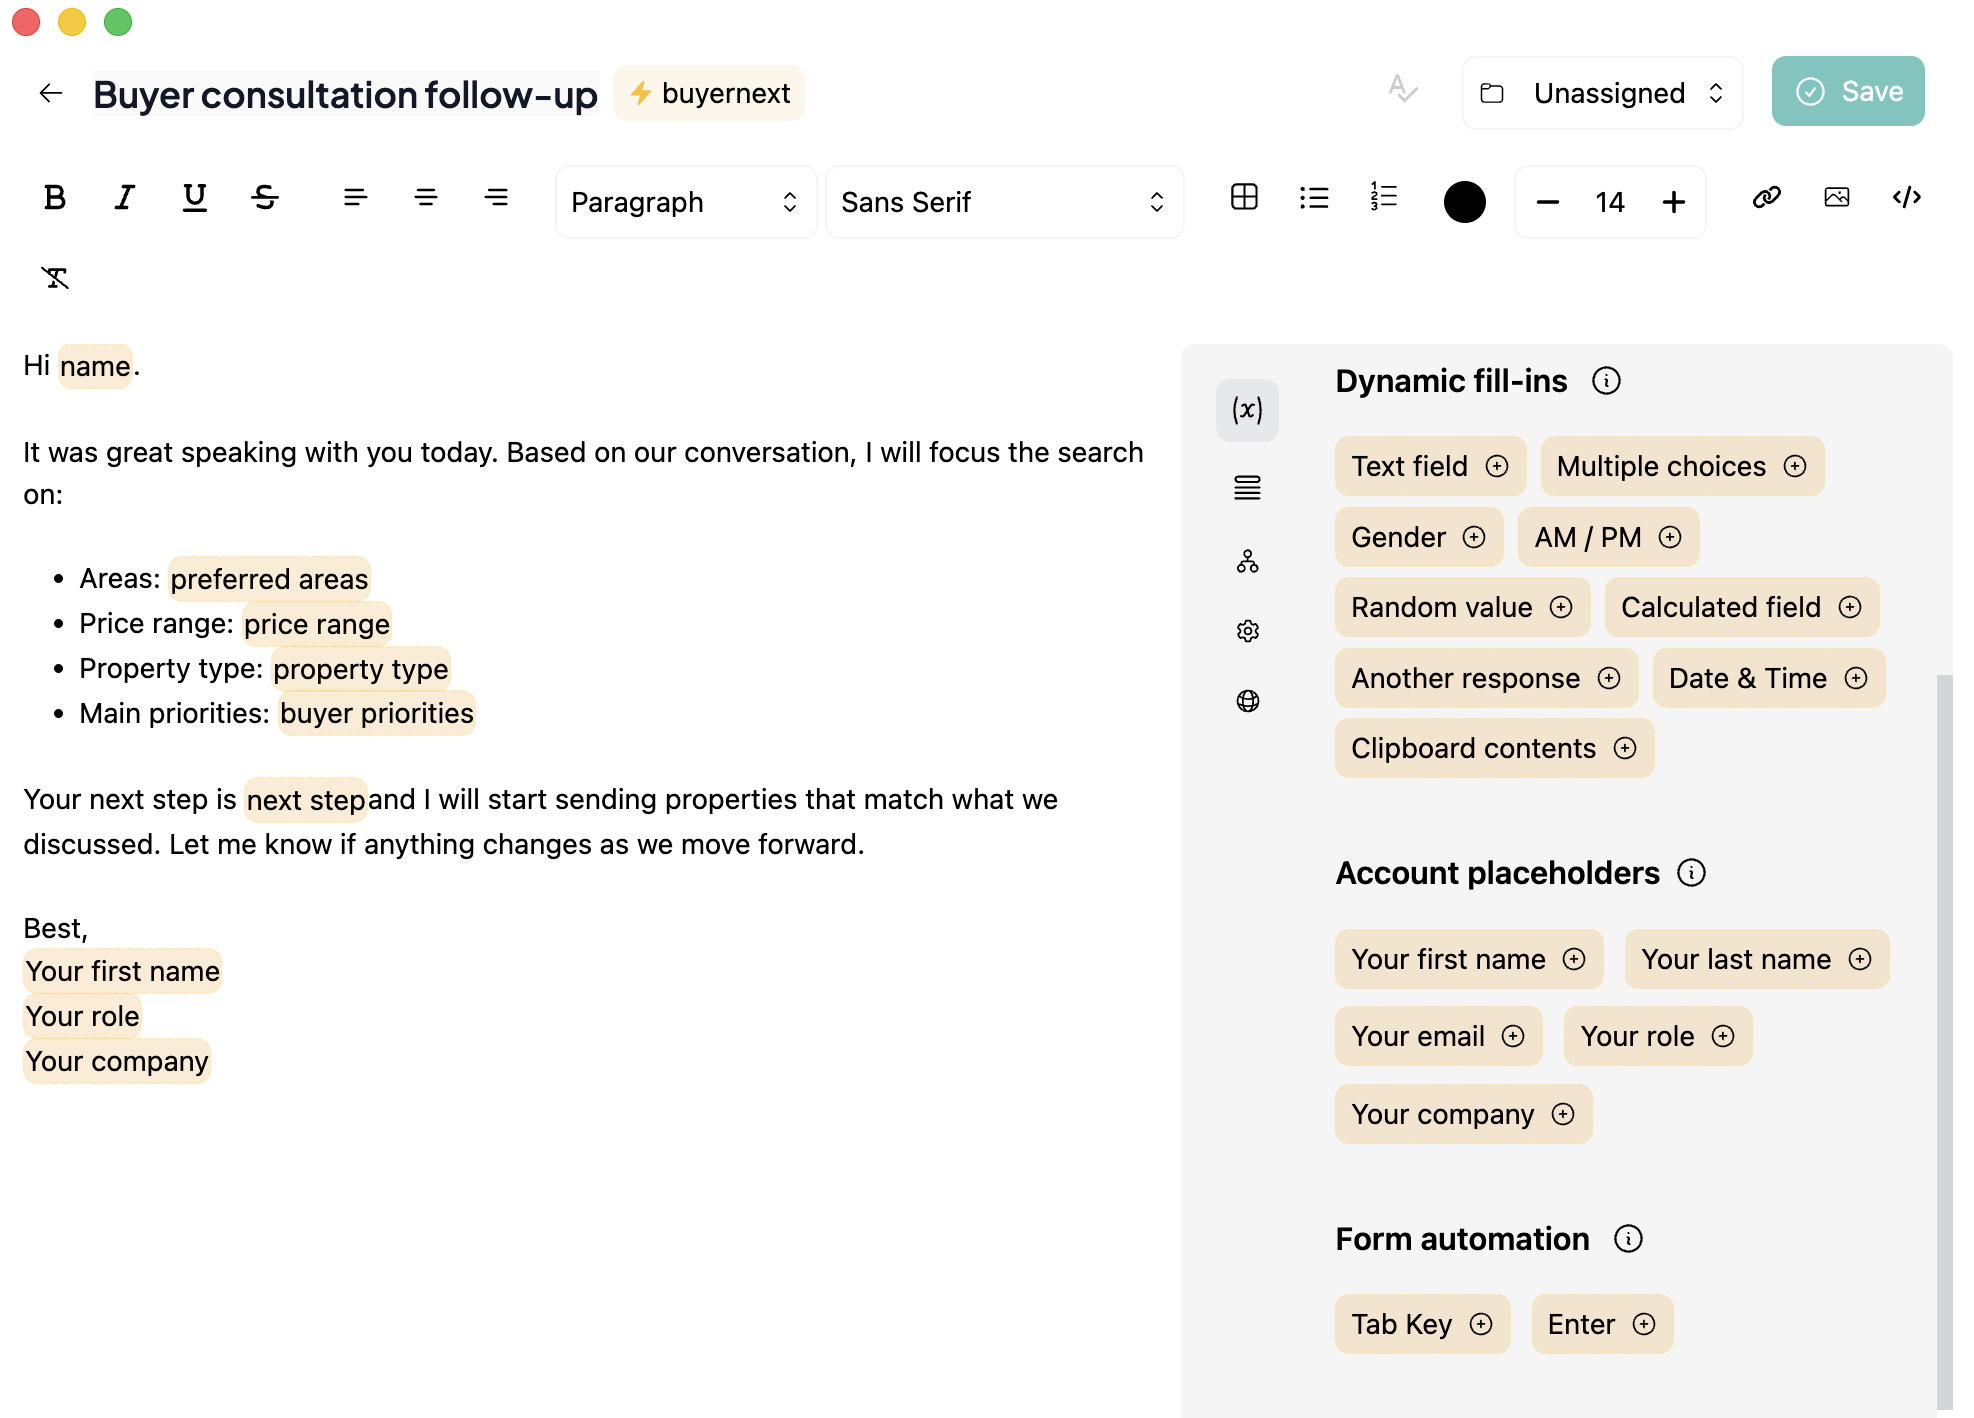The image size is (1974, 1418).
Task: Add a Tab Key automation
Action: click(x=1421, y=1324)
